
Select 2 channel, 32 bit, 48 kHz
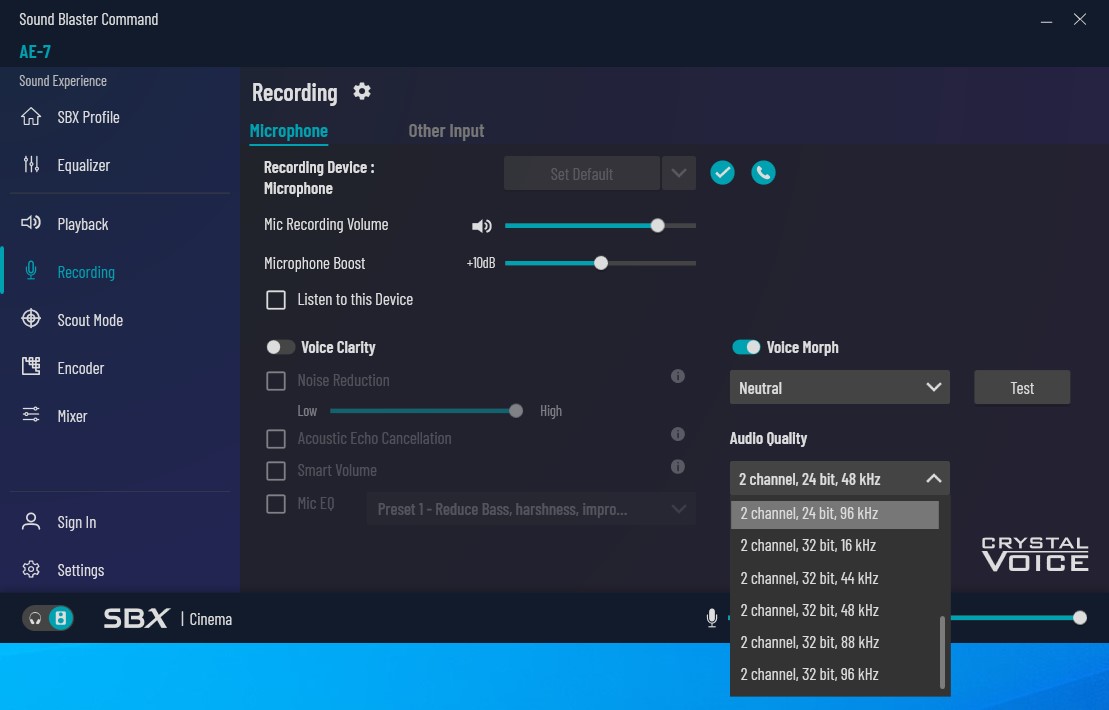(835, 610)
